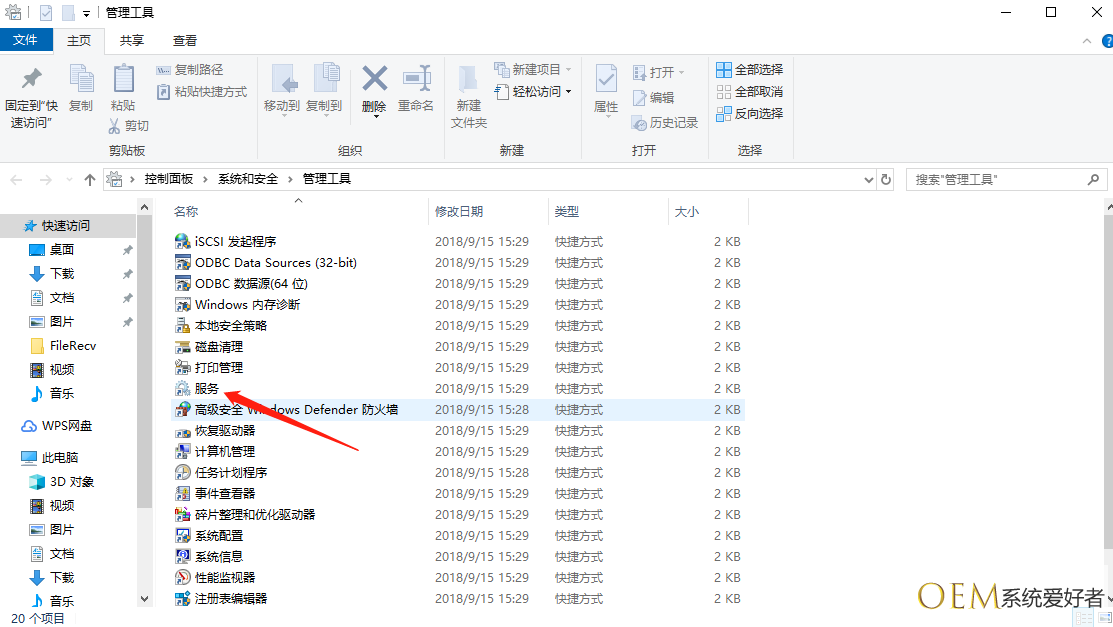This screenshot has height=627, width=1113.
Task: Click the Pin to Quick access icon
Action: pos(32,80)
